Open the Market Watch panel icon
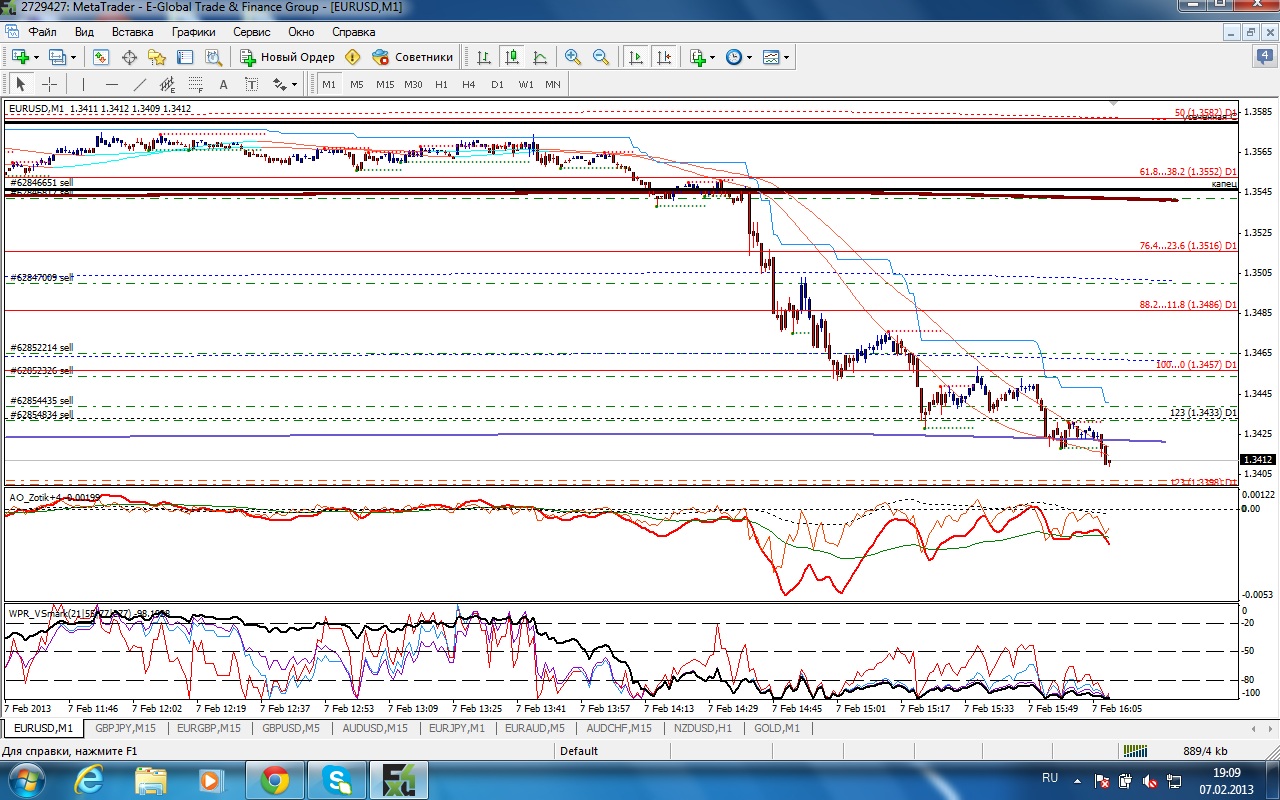This screenshot has height=800, width=1280. coord(101,57)
